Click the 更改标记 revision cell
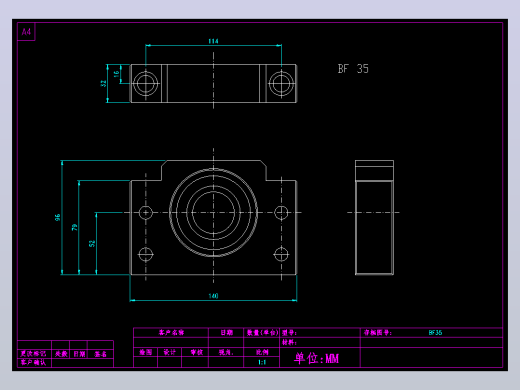 33,354
